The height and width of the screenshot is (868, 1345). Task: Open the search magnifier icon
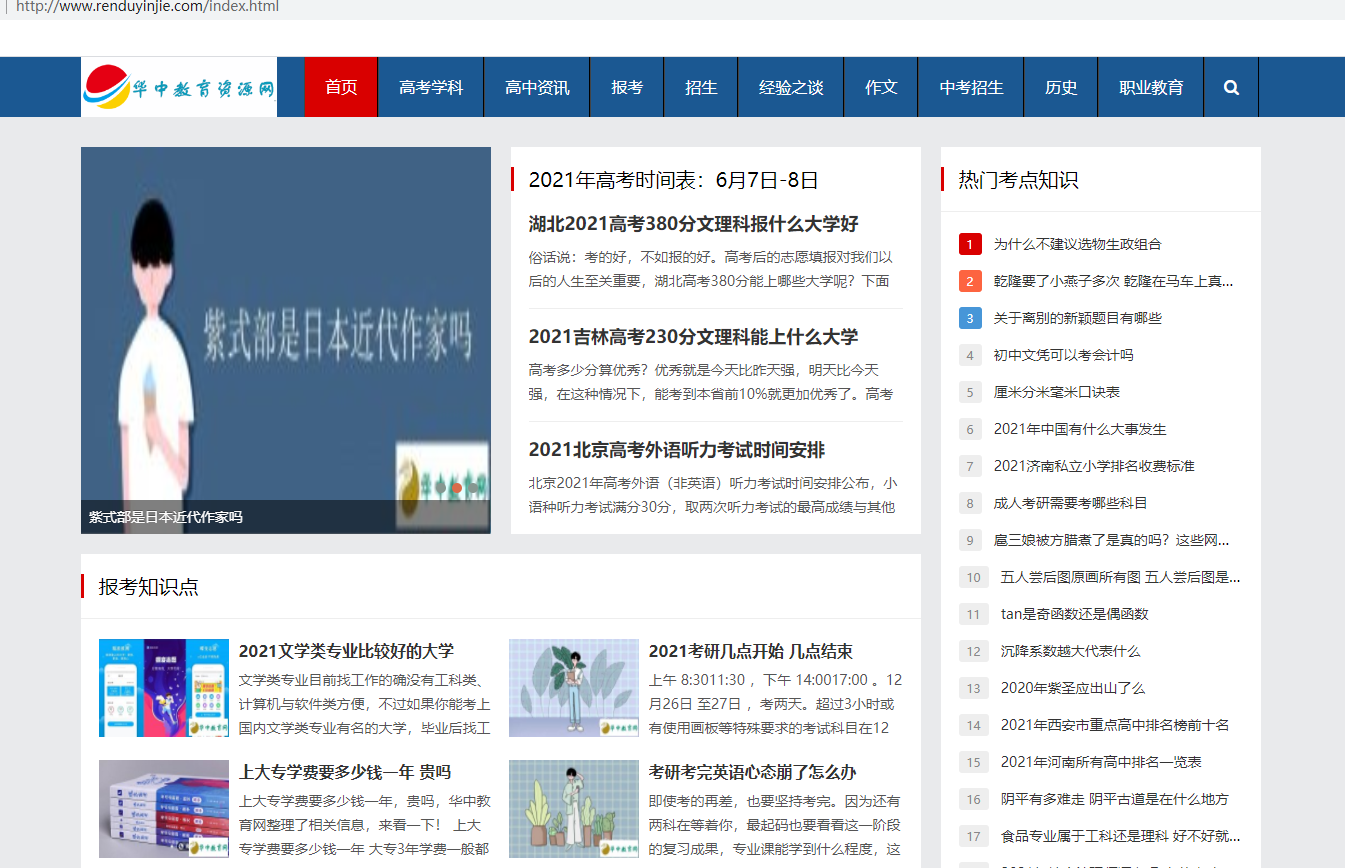pos(1230,87)
